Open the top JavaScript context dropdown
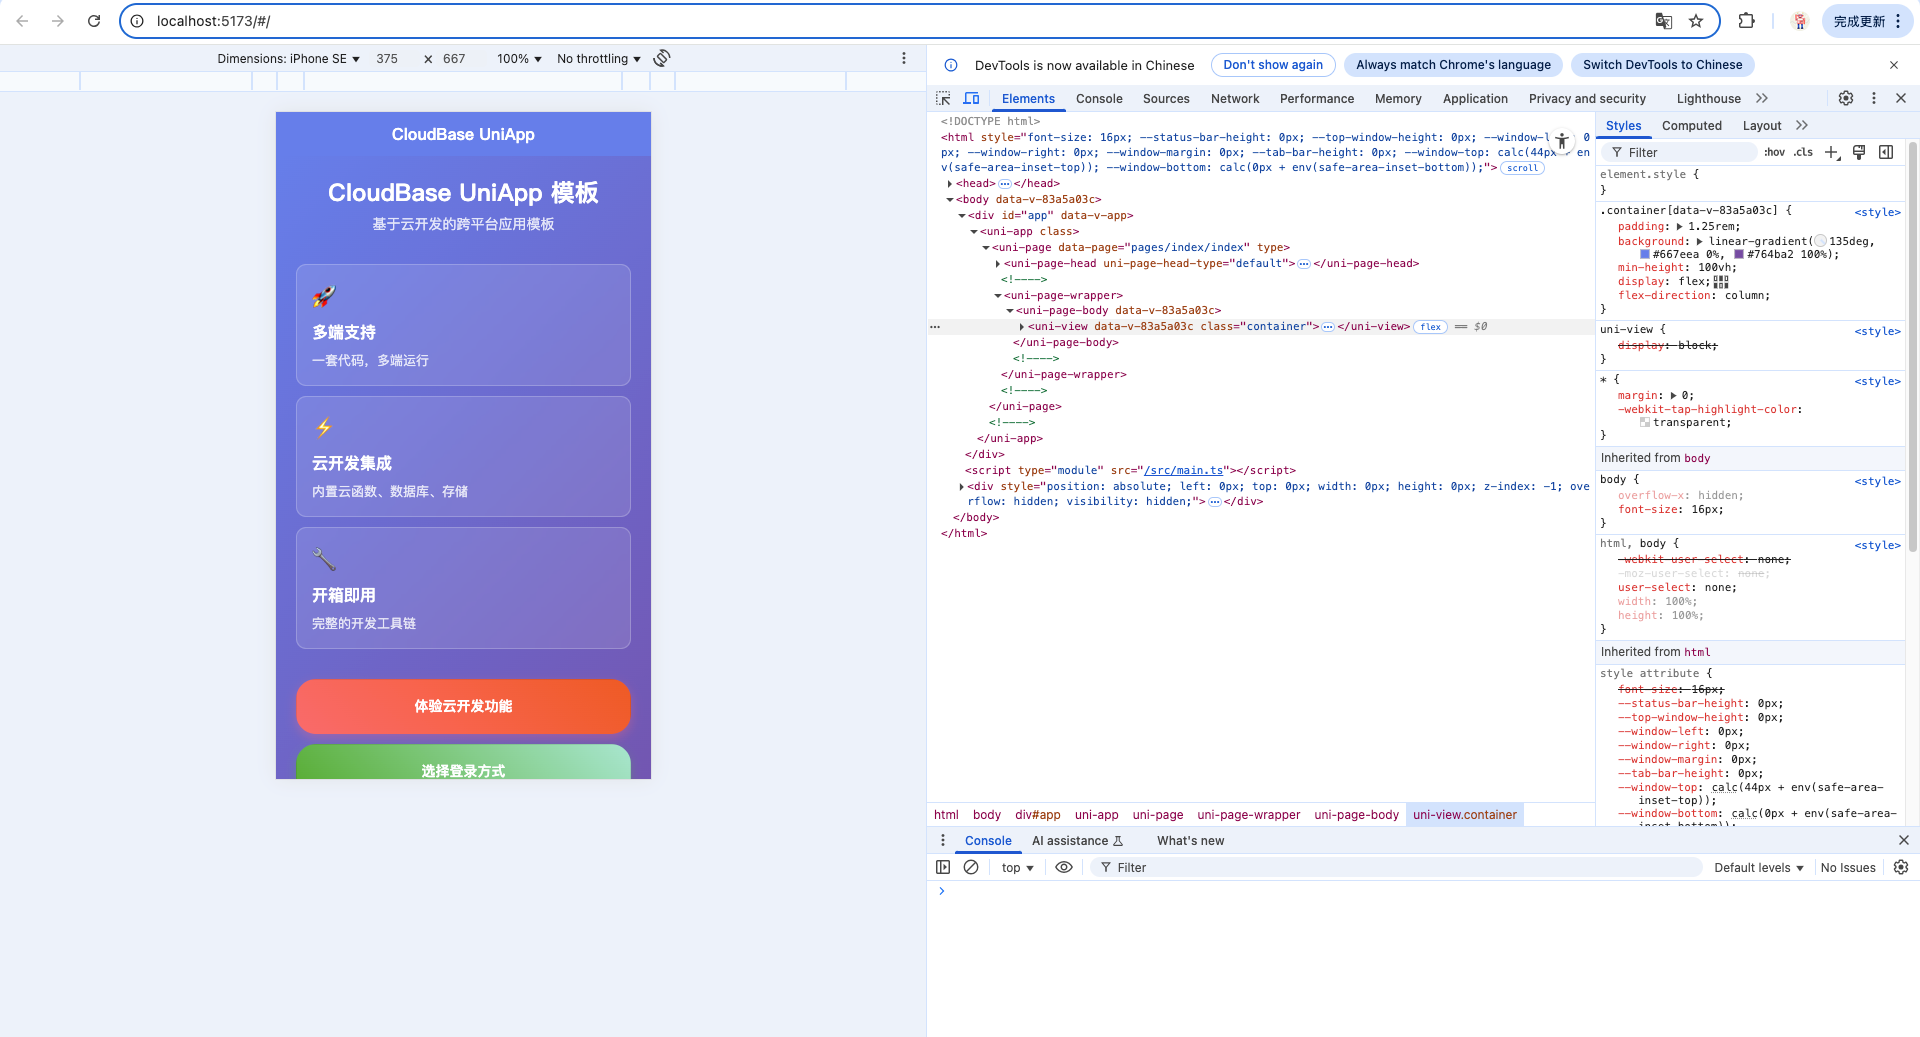Screen dimensions: 1920x1037 point(1018,867)
